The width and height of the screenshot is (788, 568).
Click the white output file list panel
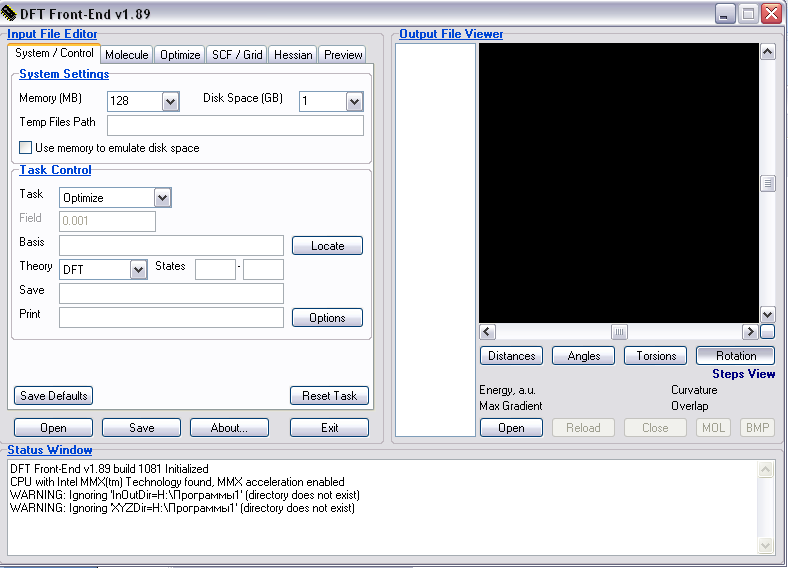[435, 240]
